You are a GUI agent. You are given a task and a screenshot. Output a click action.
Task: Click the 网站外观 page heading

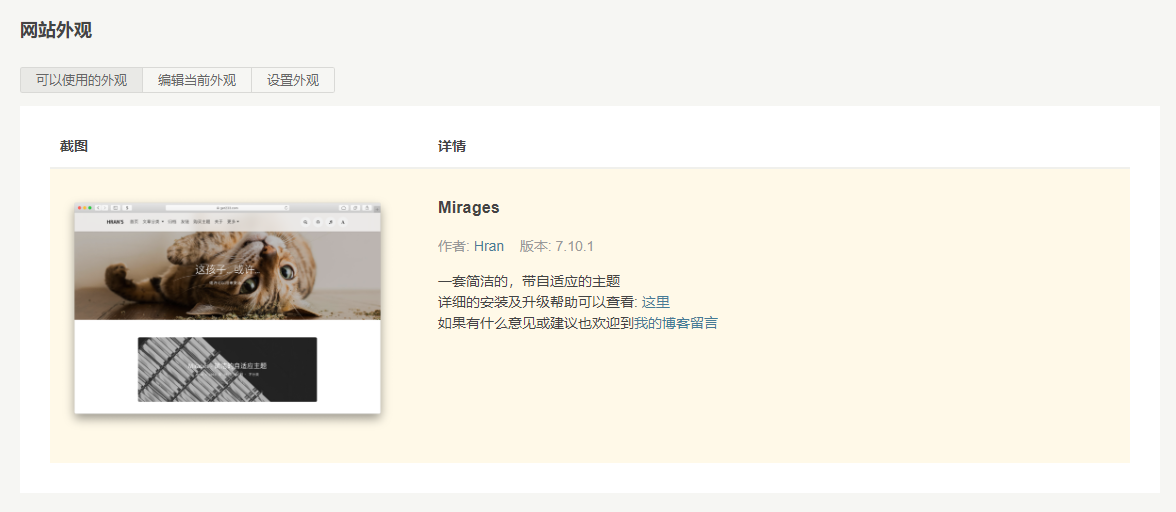[x=56, y=31]
